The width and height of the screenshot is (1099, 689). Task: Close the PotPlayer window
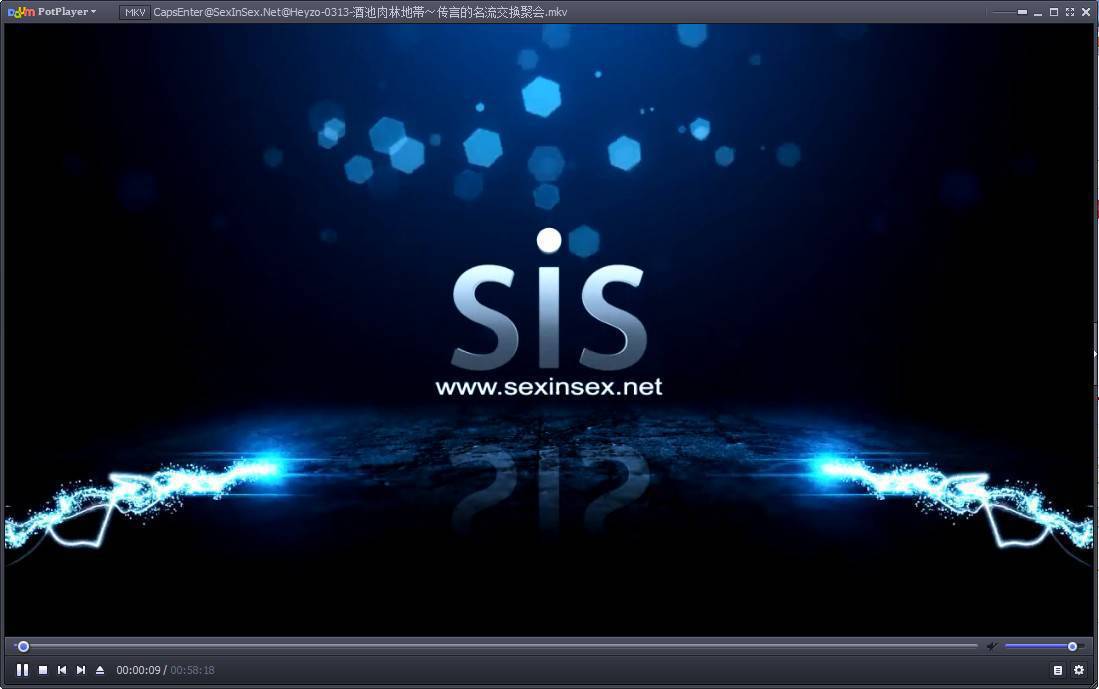(x=1086, y=12)
